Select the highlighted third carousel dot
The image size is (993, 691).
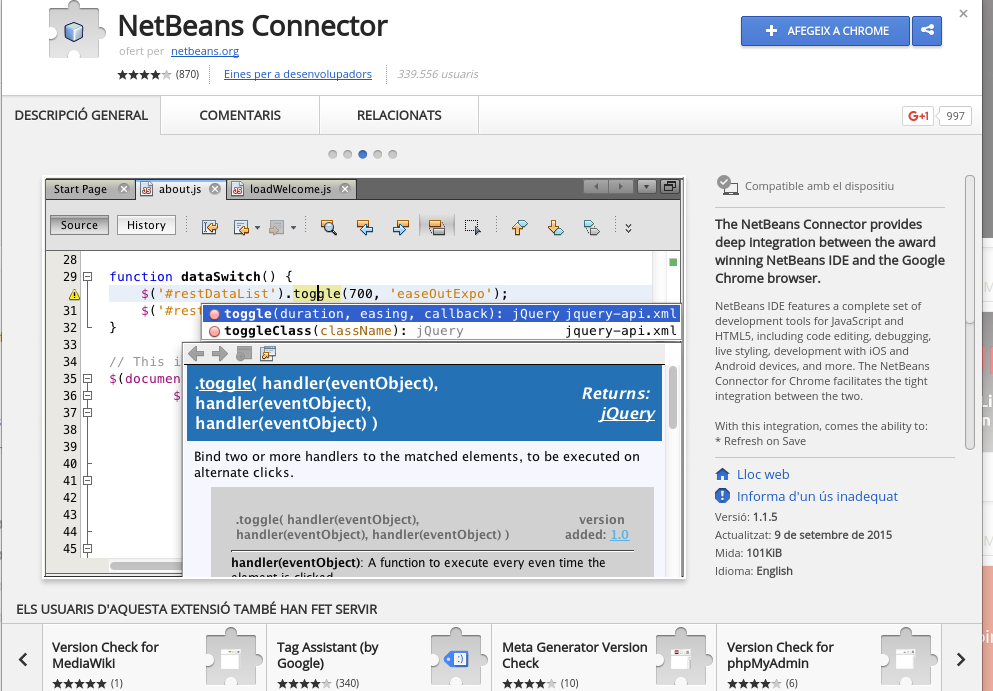(363, 155)
